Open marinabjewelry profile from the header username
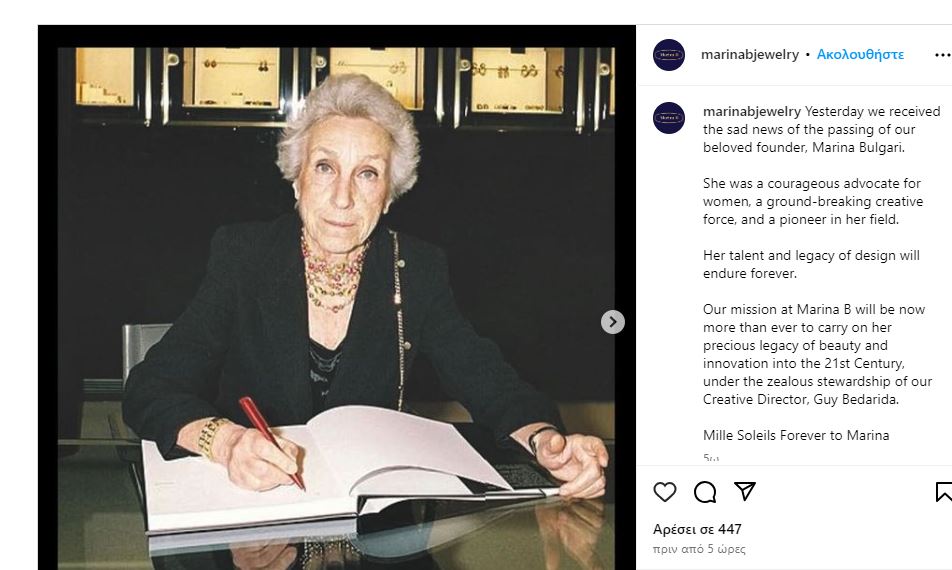The width and height of the screenshot is (952, 570). click(x=750, y=55)
